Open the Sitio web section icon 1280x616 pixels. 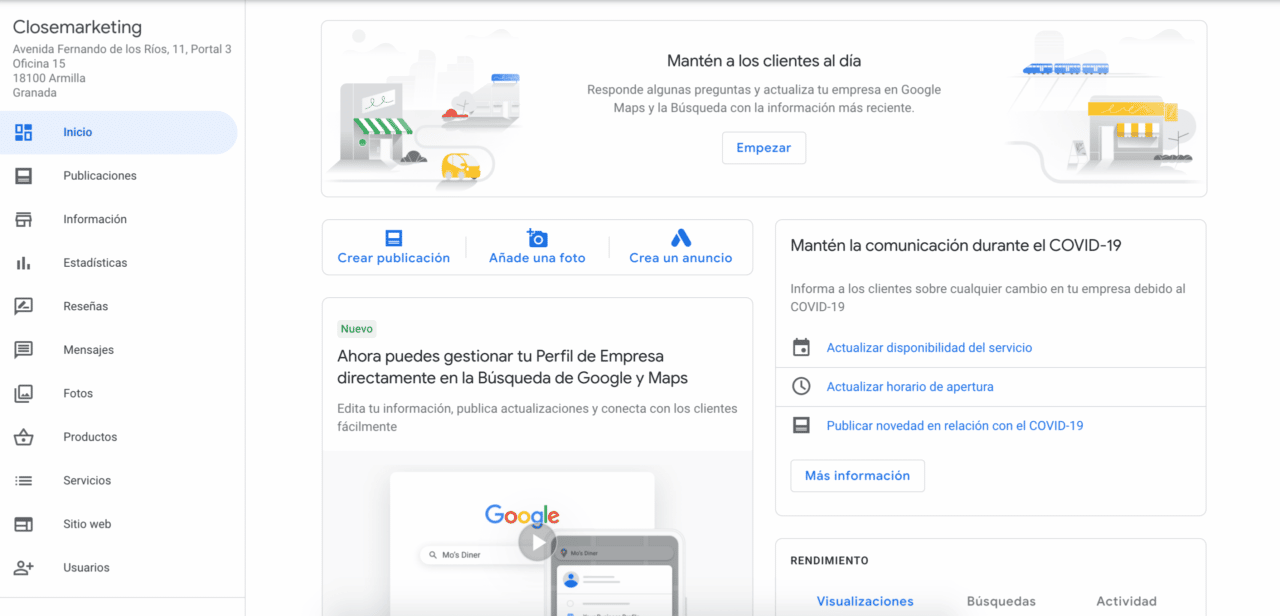pos(24,523)
